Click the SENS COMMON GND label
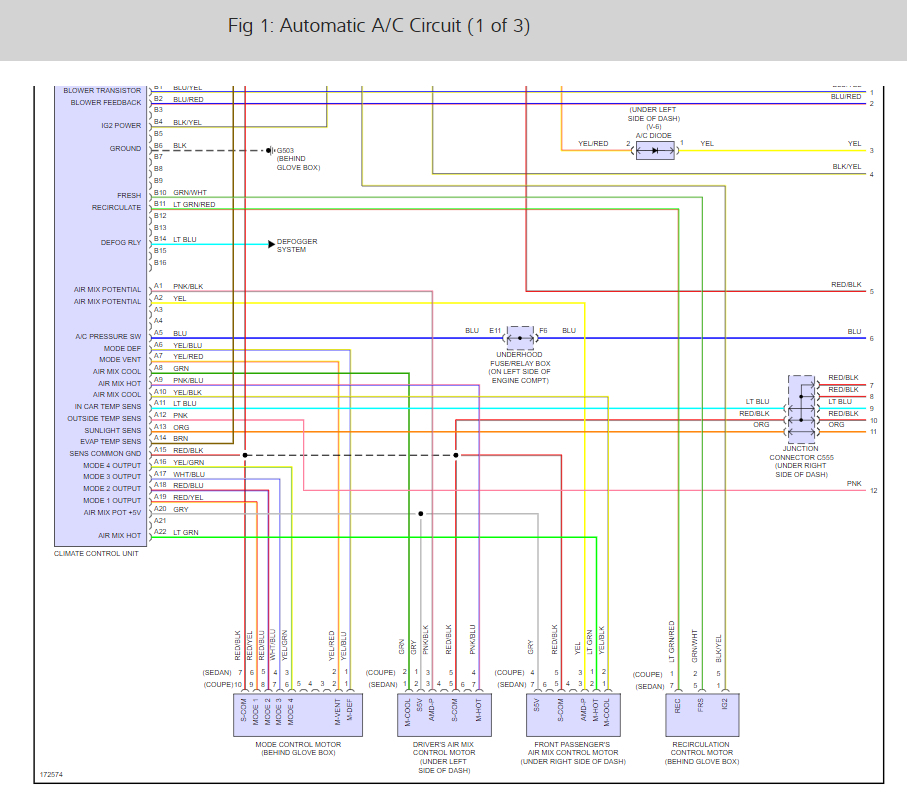 (105, 454)
